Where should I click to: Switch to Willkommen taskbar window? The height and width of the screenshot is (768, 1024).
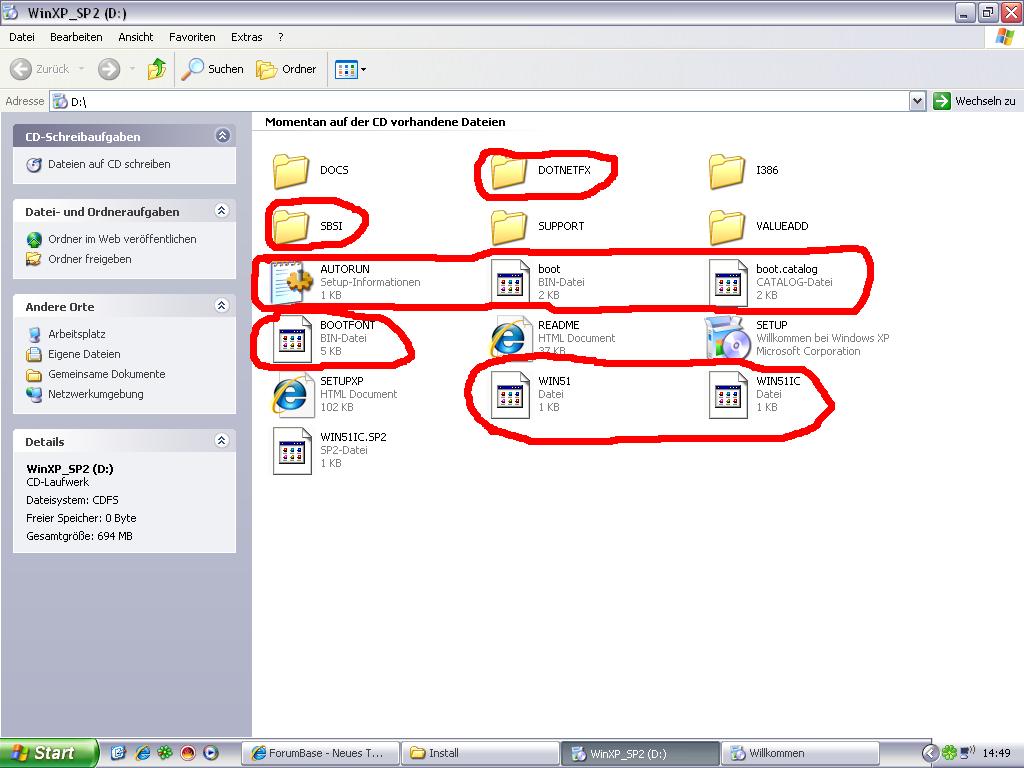(799, 753)
